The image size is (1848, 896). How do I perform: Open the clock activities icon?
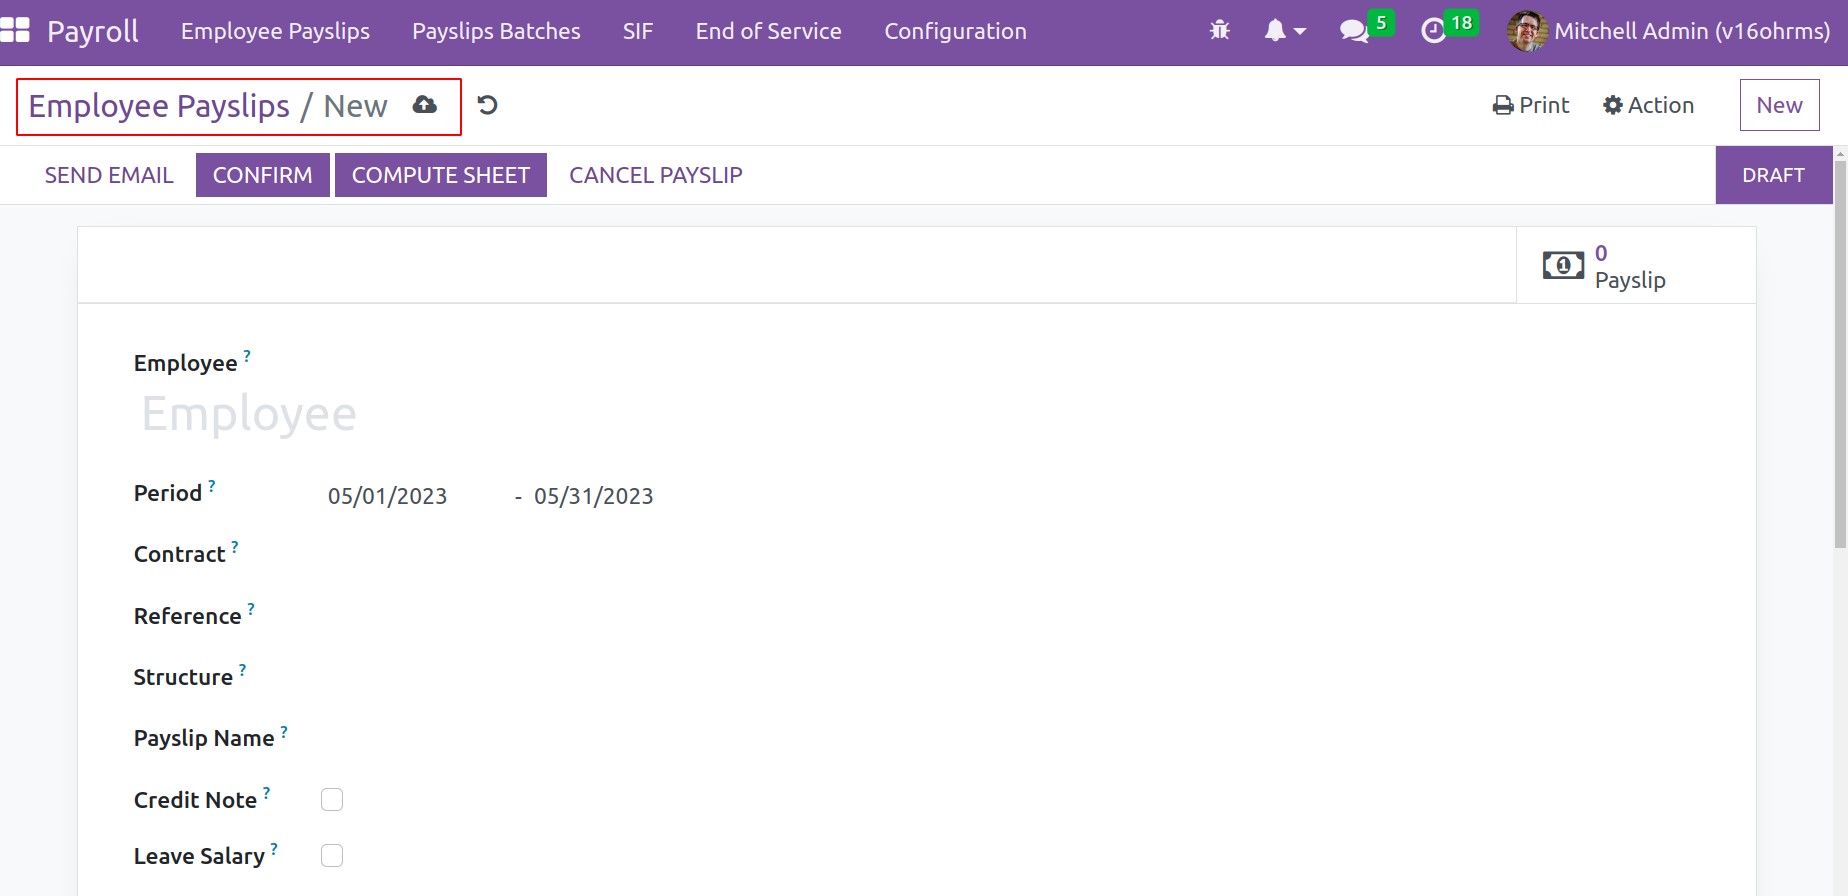point(1434,31)
